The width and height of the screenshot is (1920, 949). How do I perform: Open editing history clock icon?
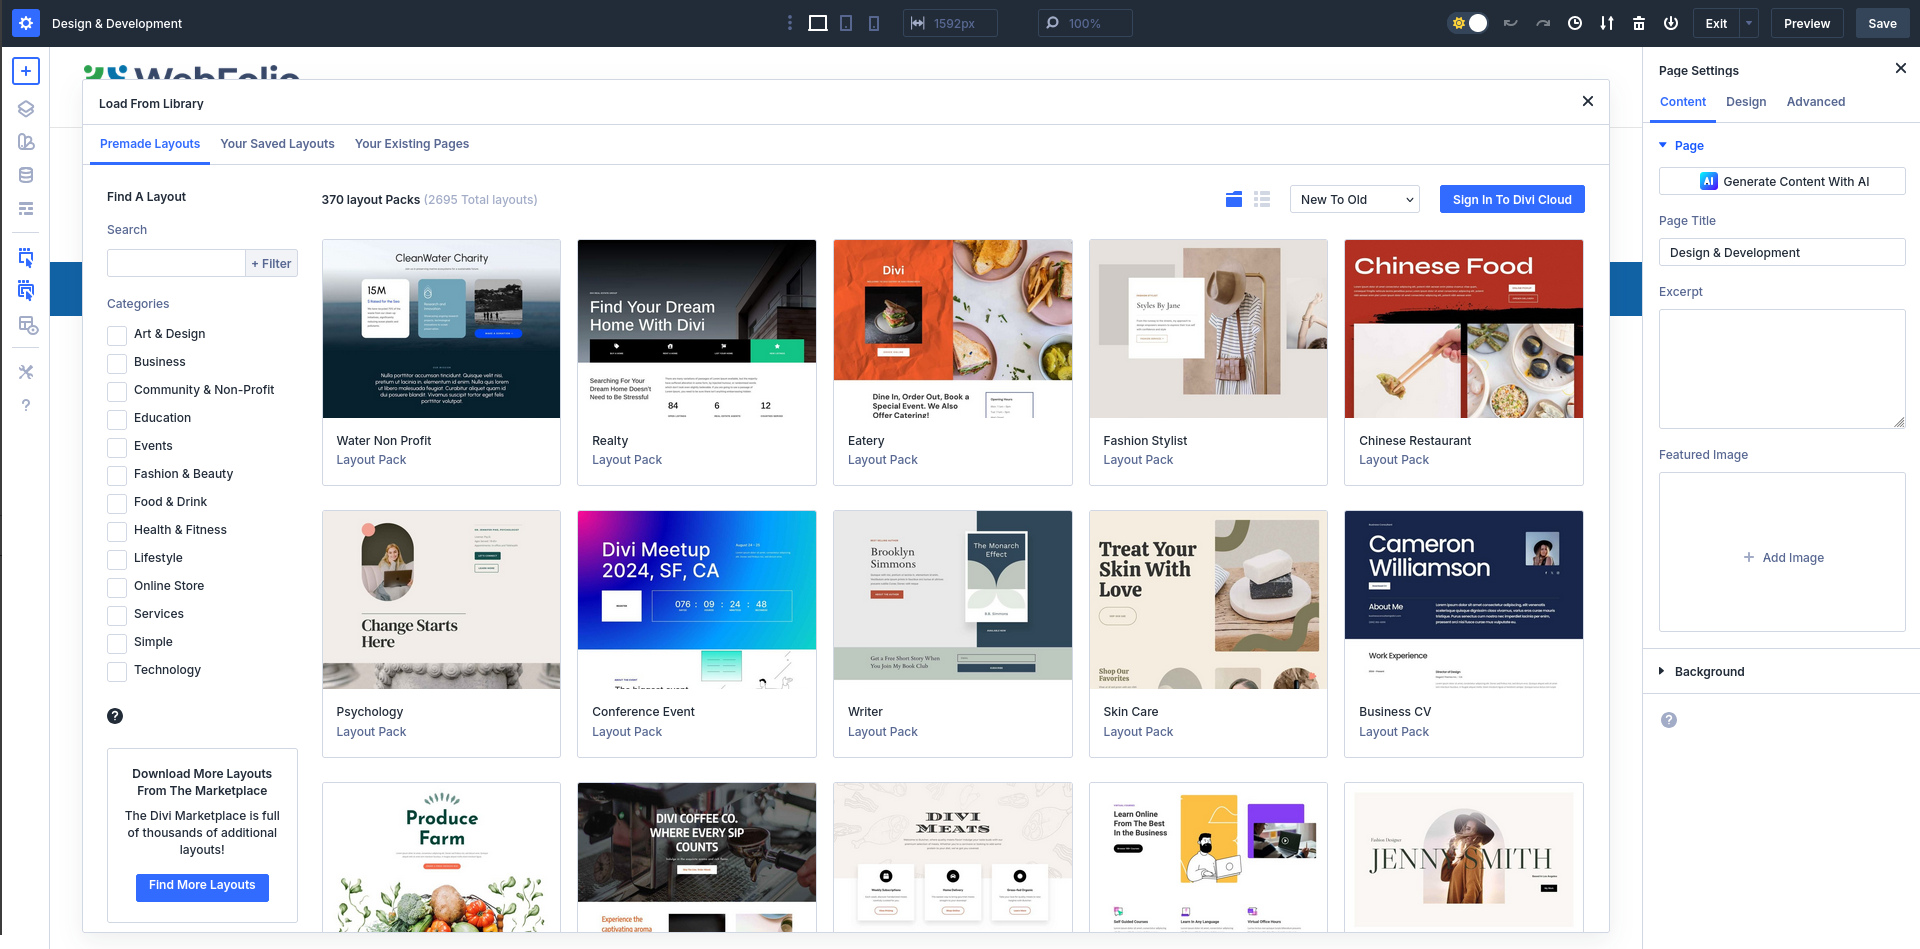click(x=1575, y=23)
